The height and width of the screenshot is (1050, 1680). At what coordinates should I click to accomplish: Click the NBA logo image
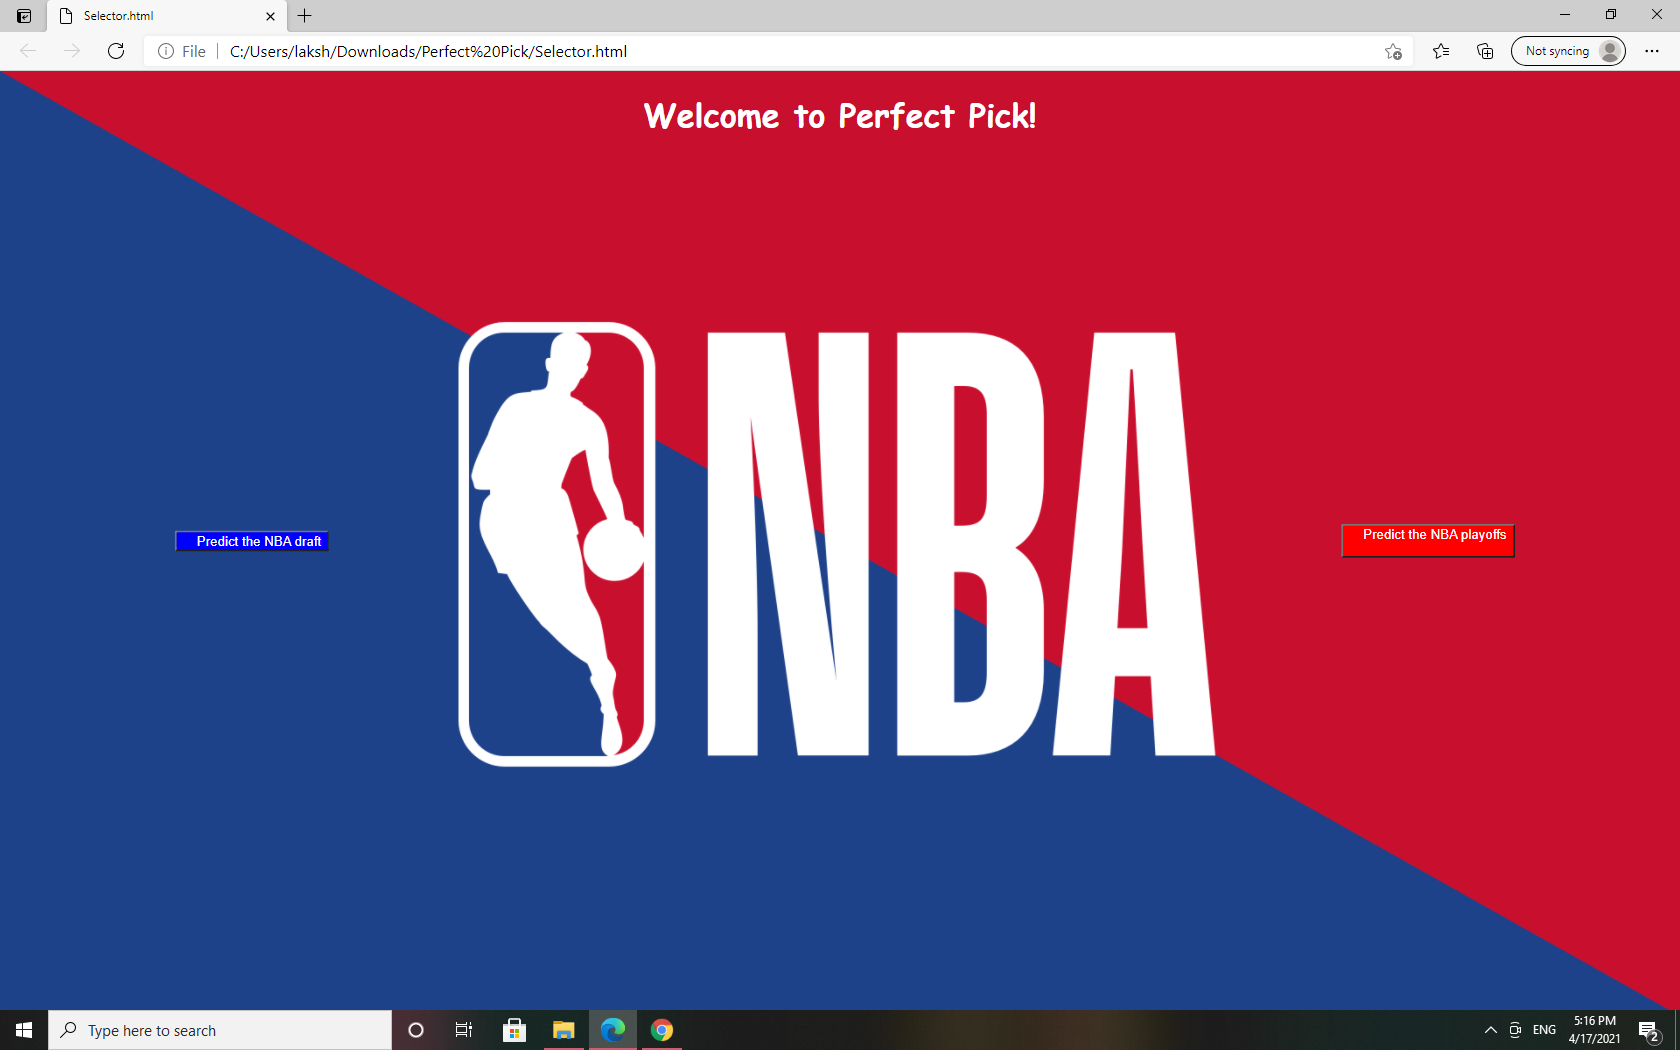coord(837,544)
